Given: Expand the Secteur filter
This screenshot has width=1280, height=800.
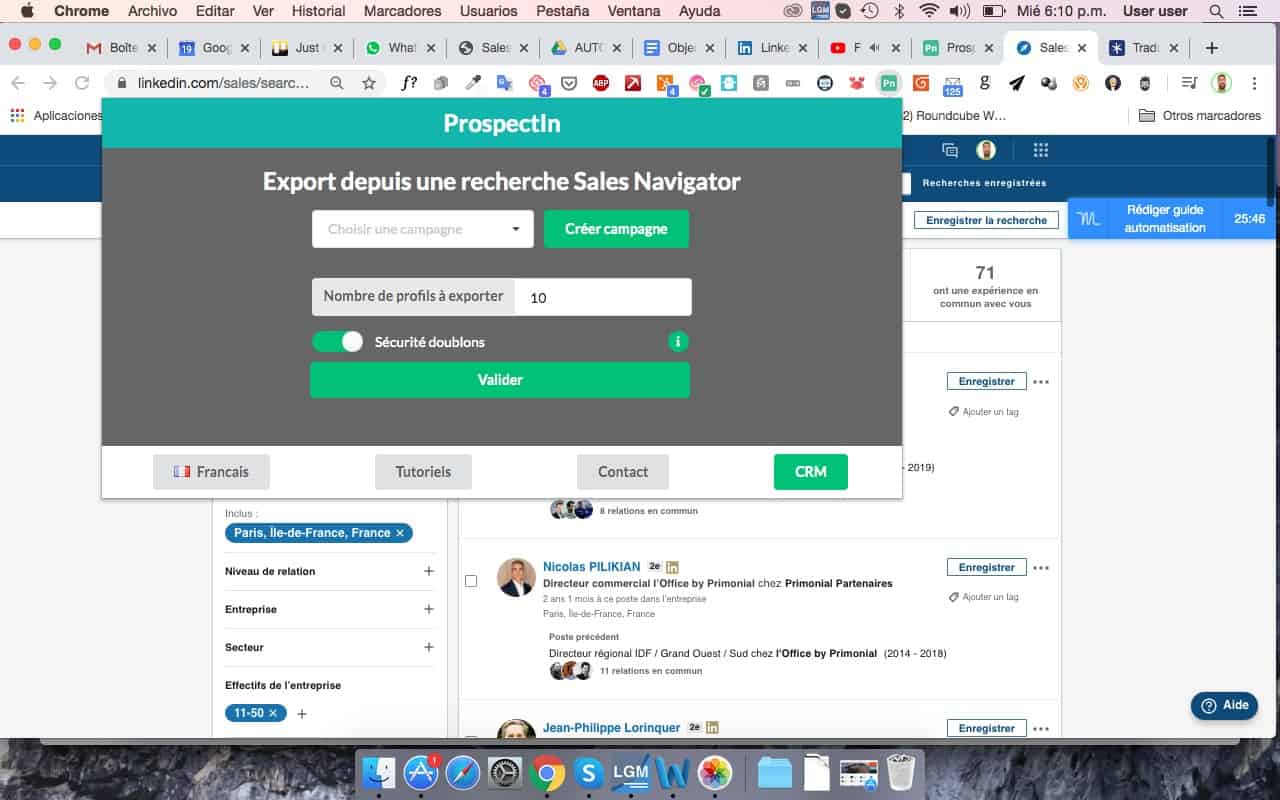Looking at the screenshot, I should pos(429,647).
